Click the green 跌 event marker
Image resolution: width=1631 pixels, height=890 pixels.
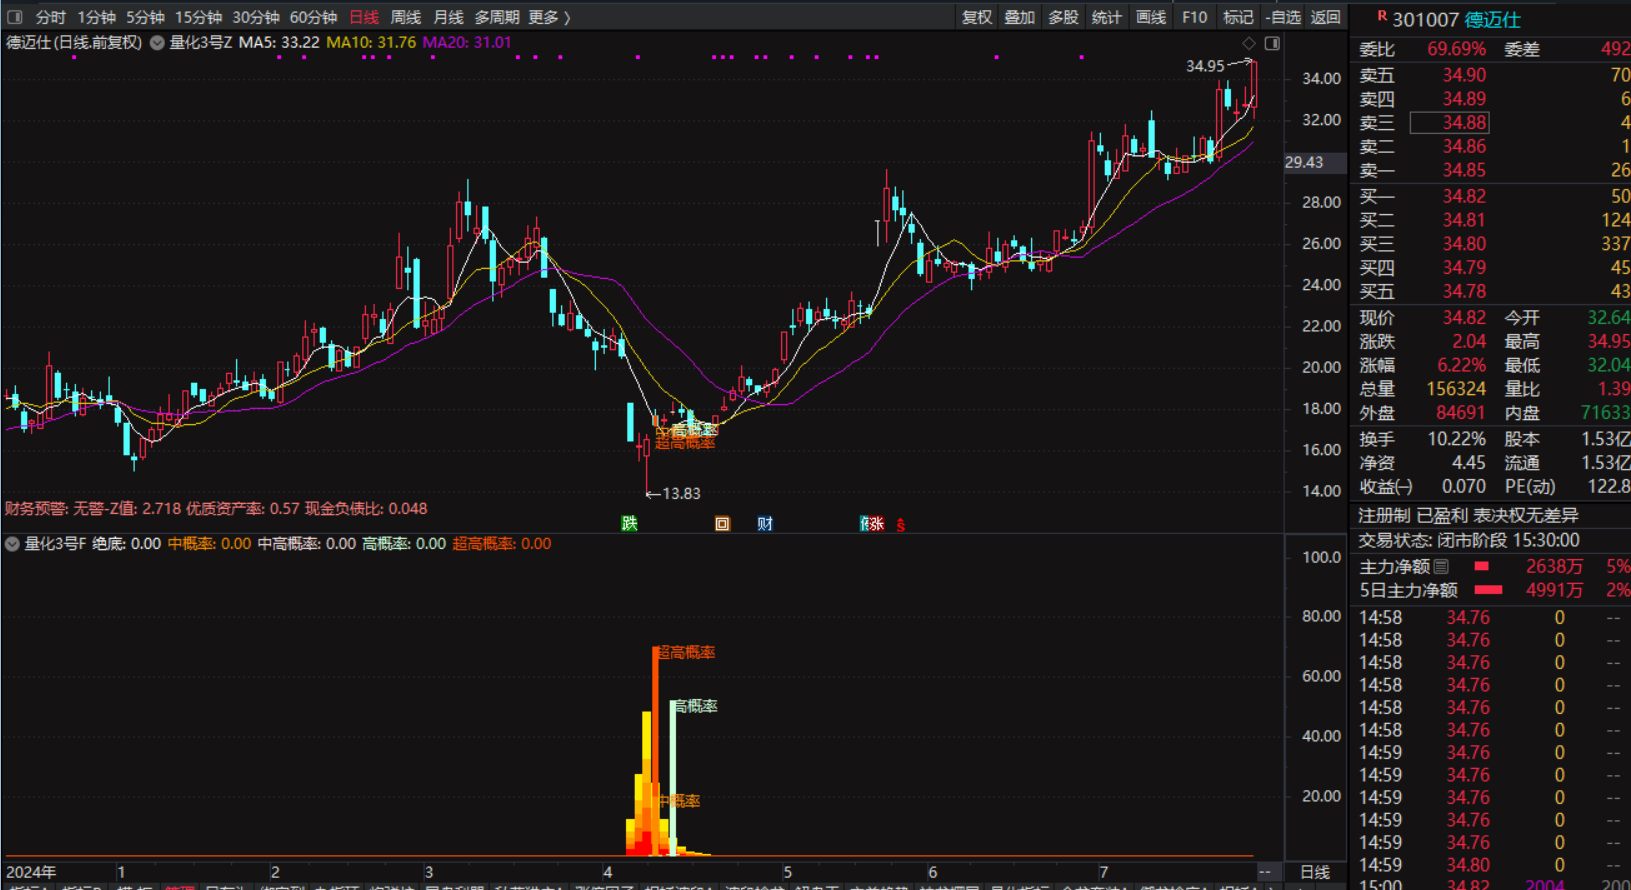point(629,523)
